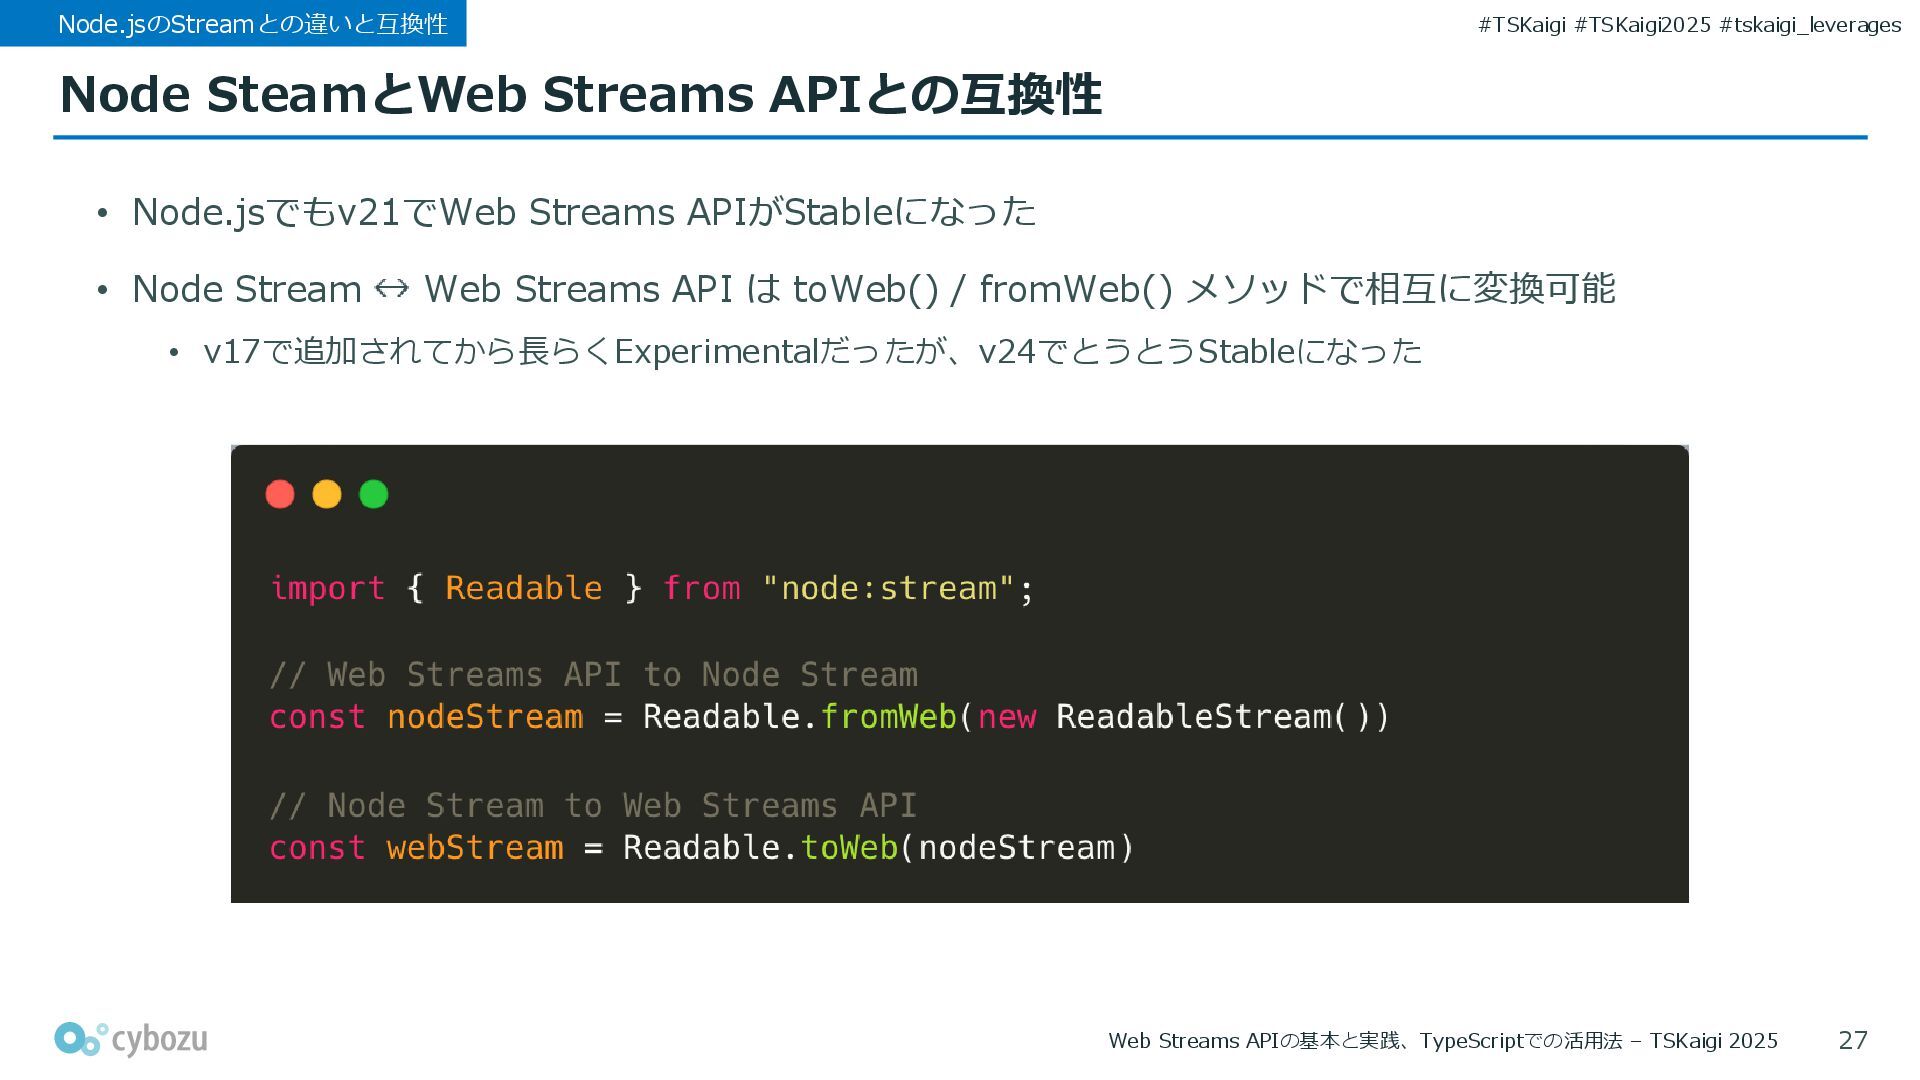Click the slide title Node SteamとWeb Streams APIとの互換性

[x=580, y=95]
